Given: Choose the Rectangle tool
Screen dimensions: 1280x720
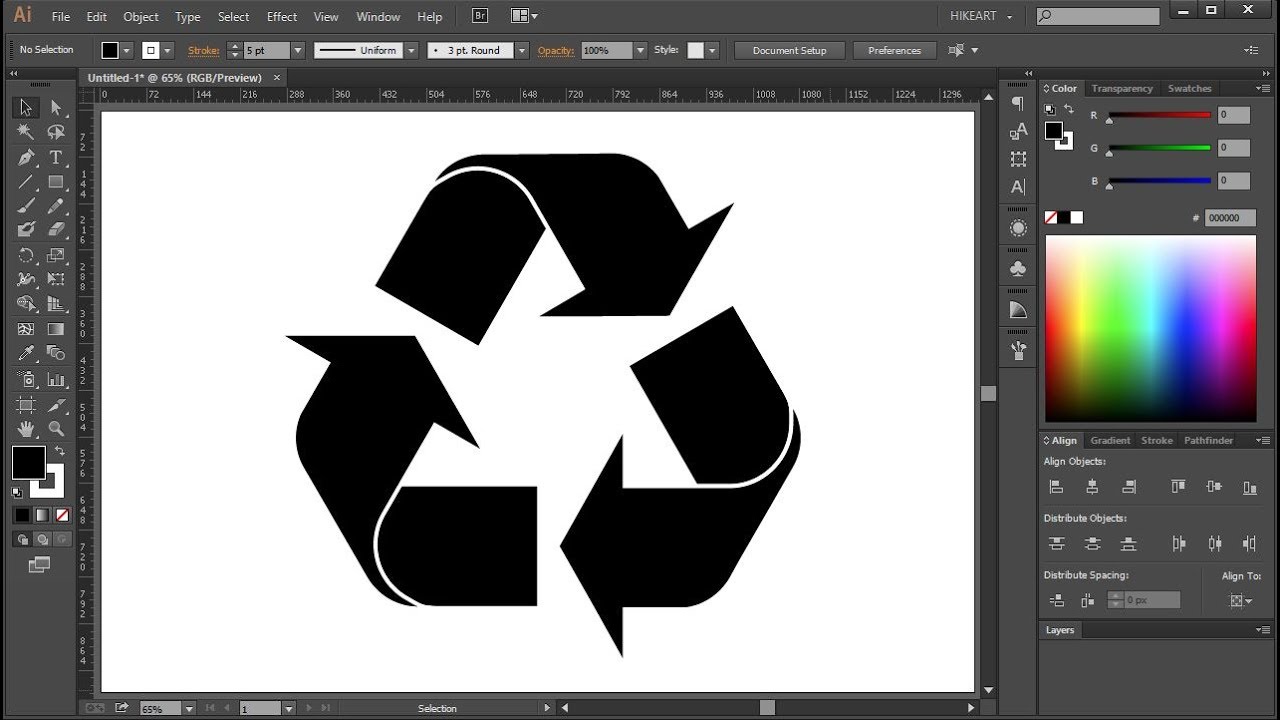Looking at the screenshot, I should point(56,182).
